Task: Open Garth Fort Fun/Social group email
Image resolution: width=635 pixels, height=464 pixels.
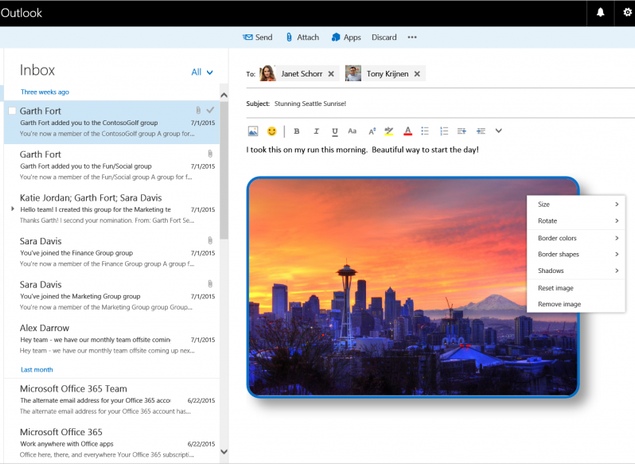Action: coord(112,165)
